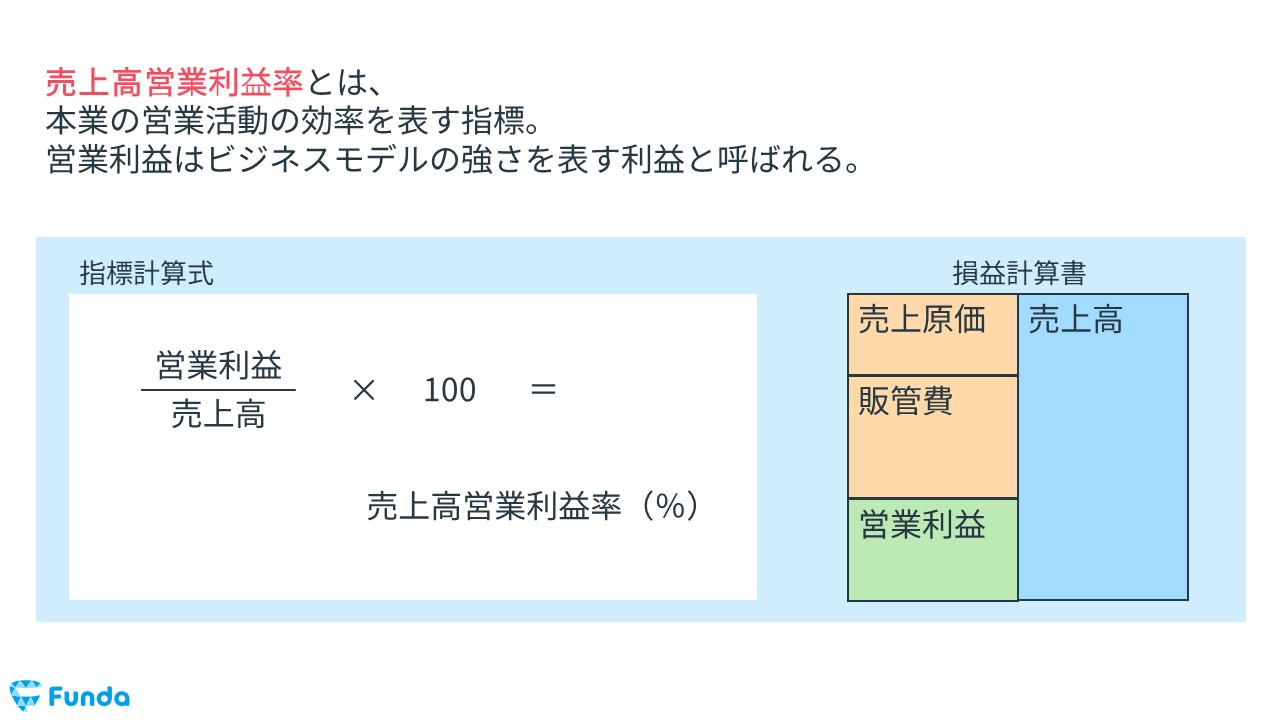Click the sentence starting 営業利益はビジネスモデル
This screenshot has width=1280, height=720.
pyautogui.click(x=454, y=161)
